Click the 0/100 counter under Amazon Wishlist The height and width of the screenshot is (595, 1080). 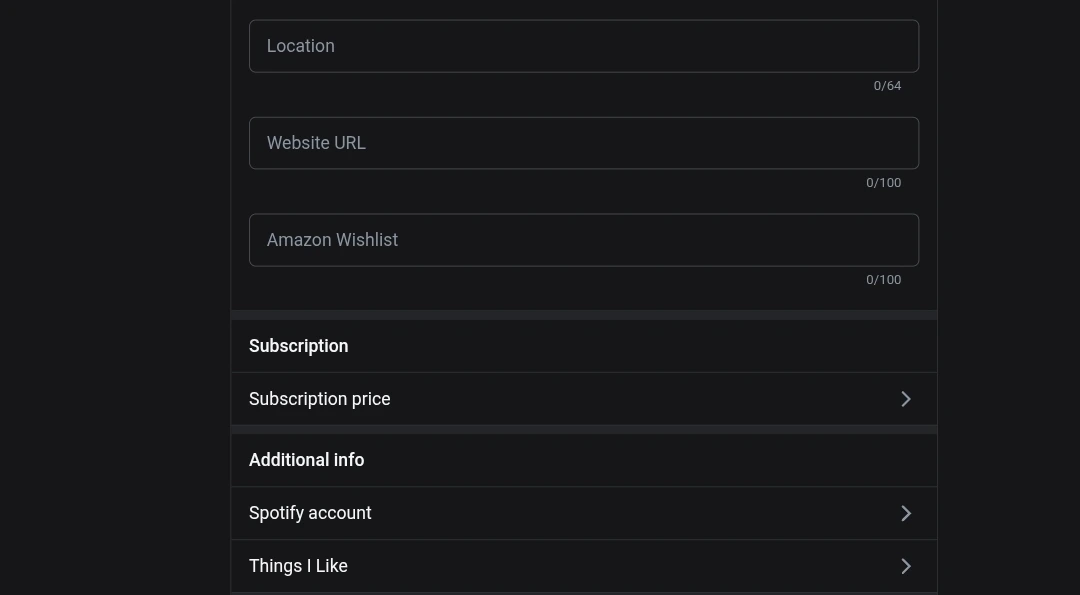883,280
